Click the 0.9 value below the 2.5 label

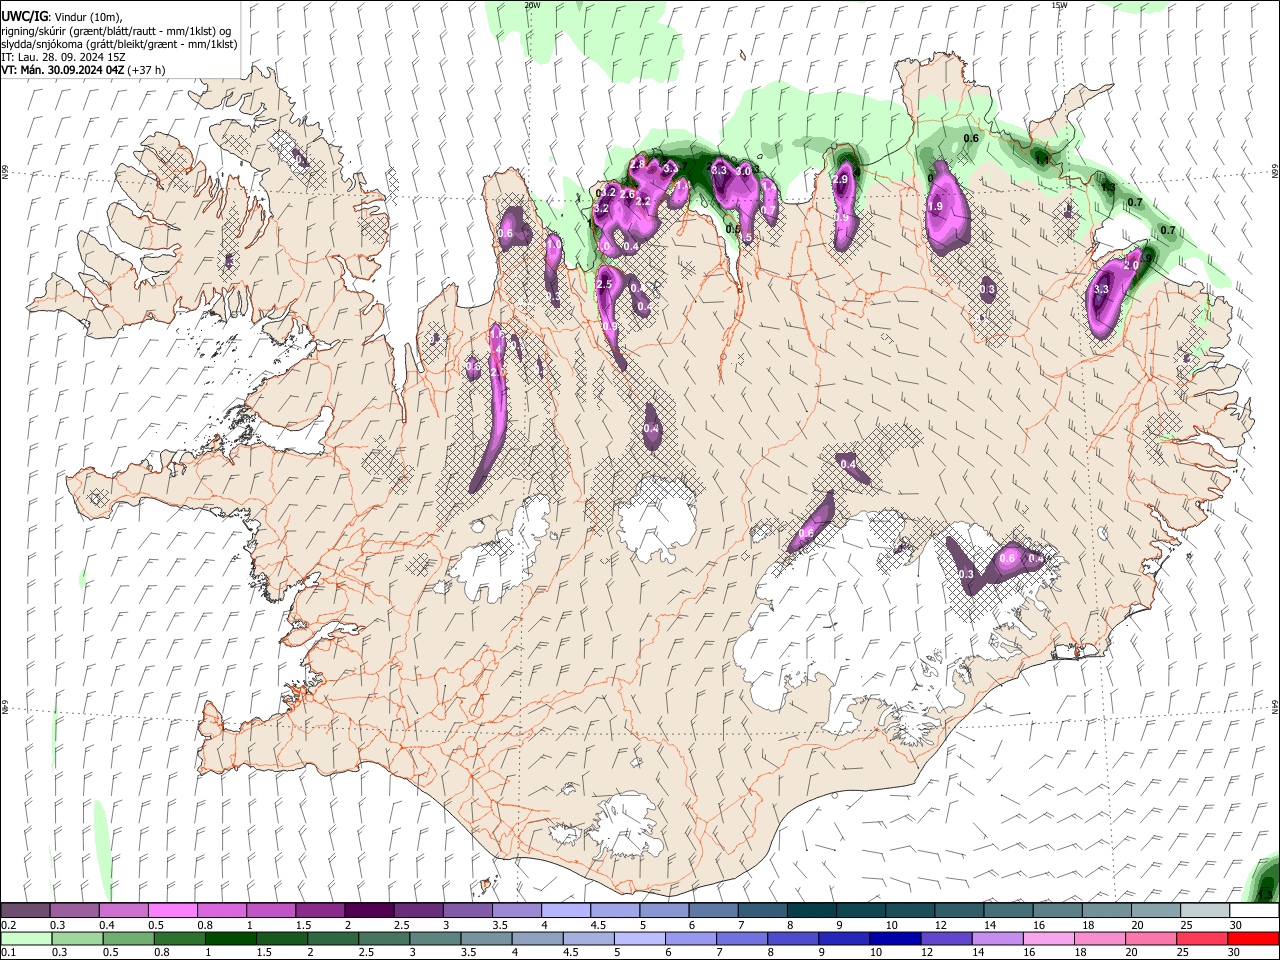click(x=611, y=327)
